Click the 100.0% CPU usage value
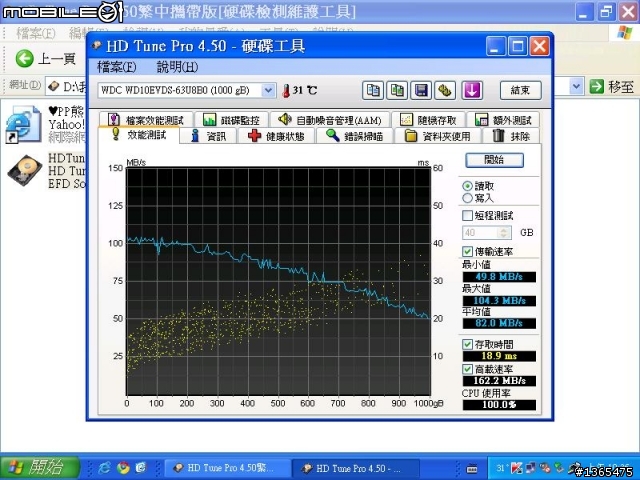 (x=499, y=405)
